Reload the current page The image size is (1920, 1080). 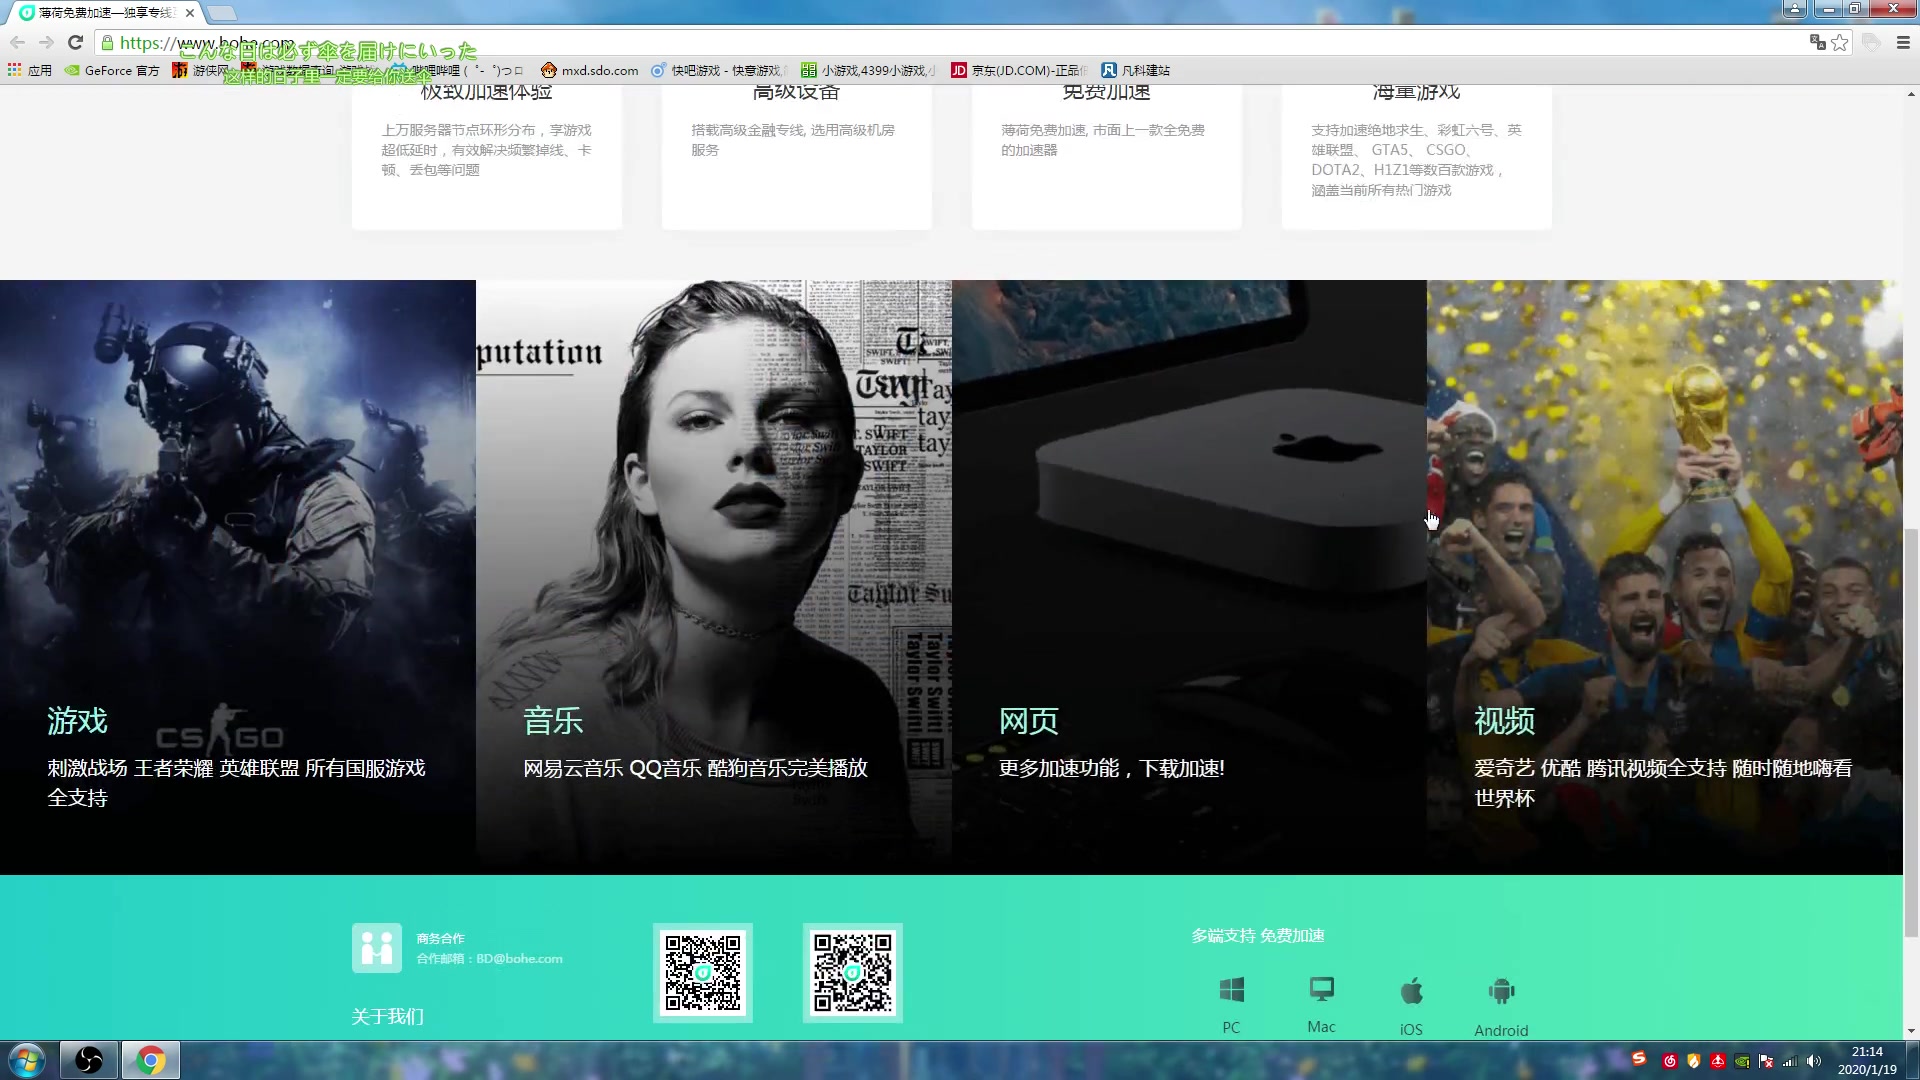(75, 42)
